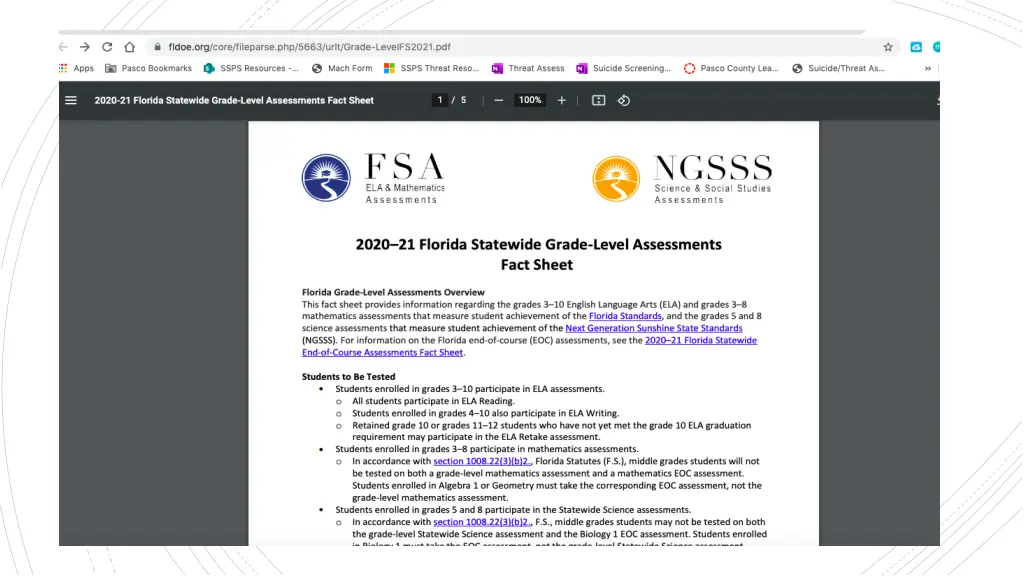This screenshot has width=1024, height=576.
Task: Open the Suicide/Threat As... bookmark
Action: point(839,68)
